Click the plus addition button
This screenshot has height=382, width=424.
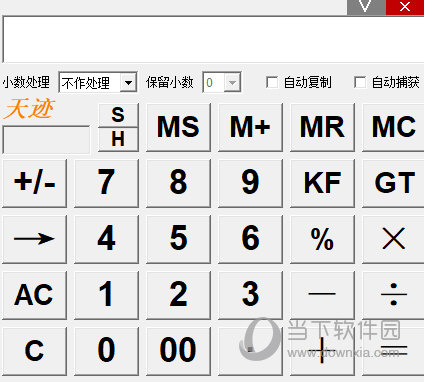point(322,351)
